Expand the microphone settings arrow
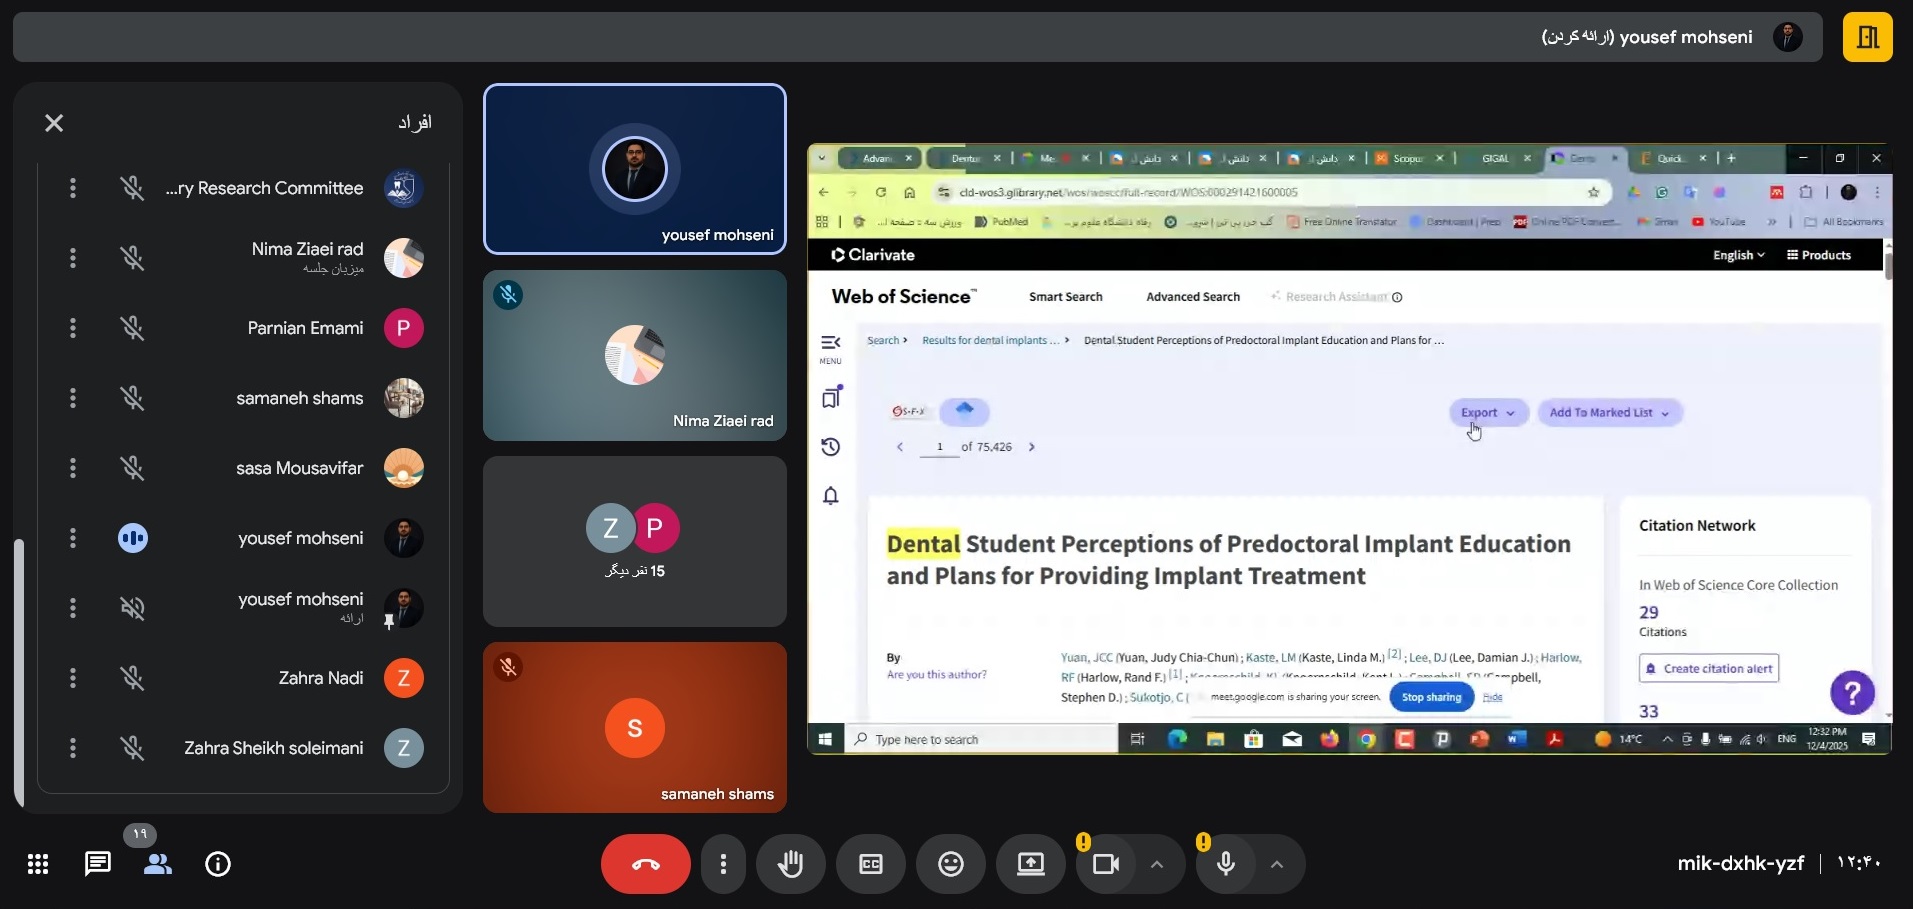This screenshot has width=1913, height=909. pyautogui.click(x=1276, y=864)
